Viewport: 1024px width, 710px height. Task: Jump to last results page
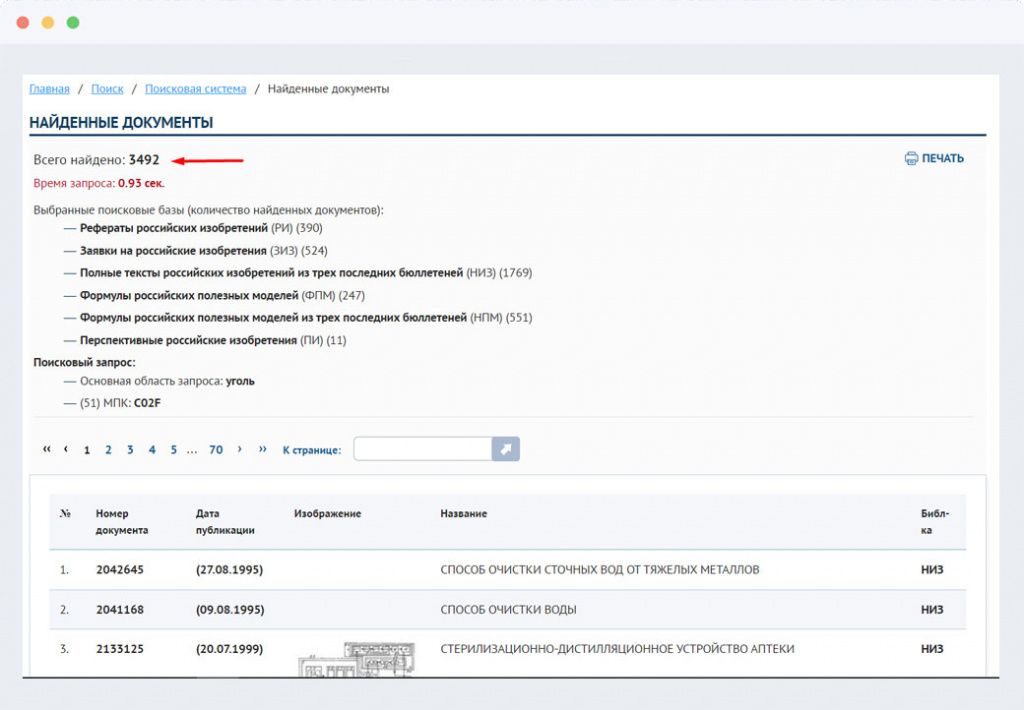pos(262,450)
